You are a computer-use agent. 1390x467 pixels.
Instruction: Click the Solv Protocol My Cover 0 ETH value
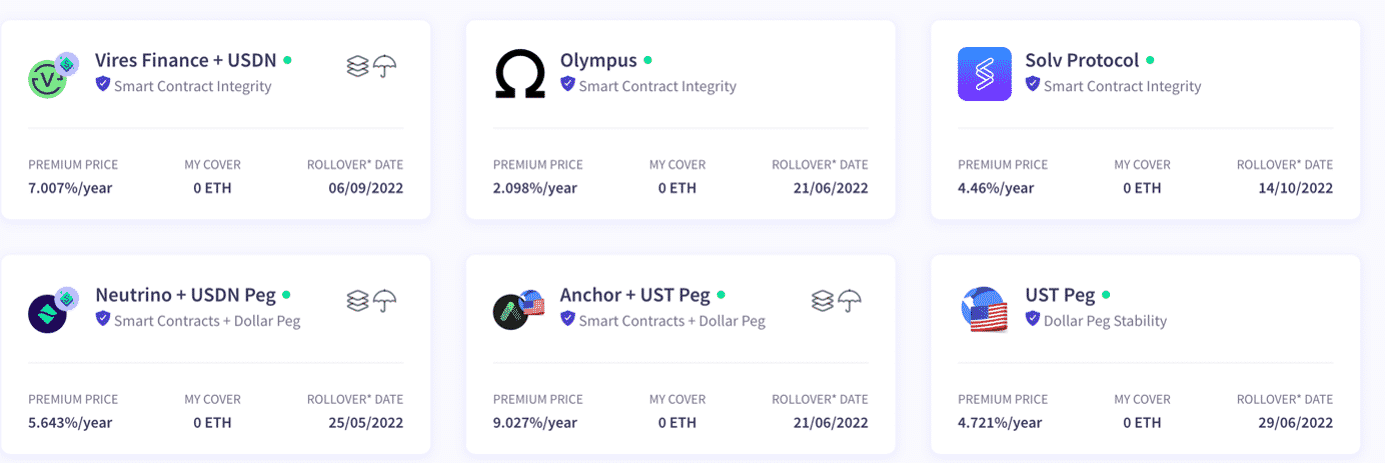coord(1142,188)
